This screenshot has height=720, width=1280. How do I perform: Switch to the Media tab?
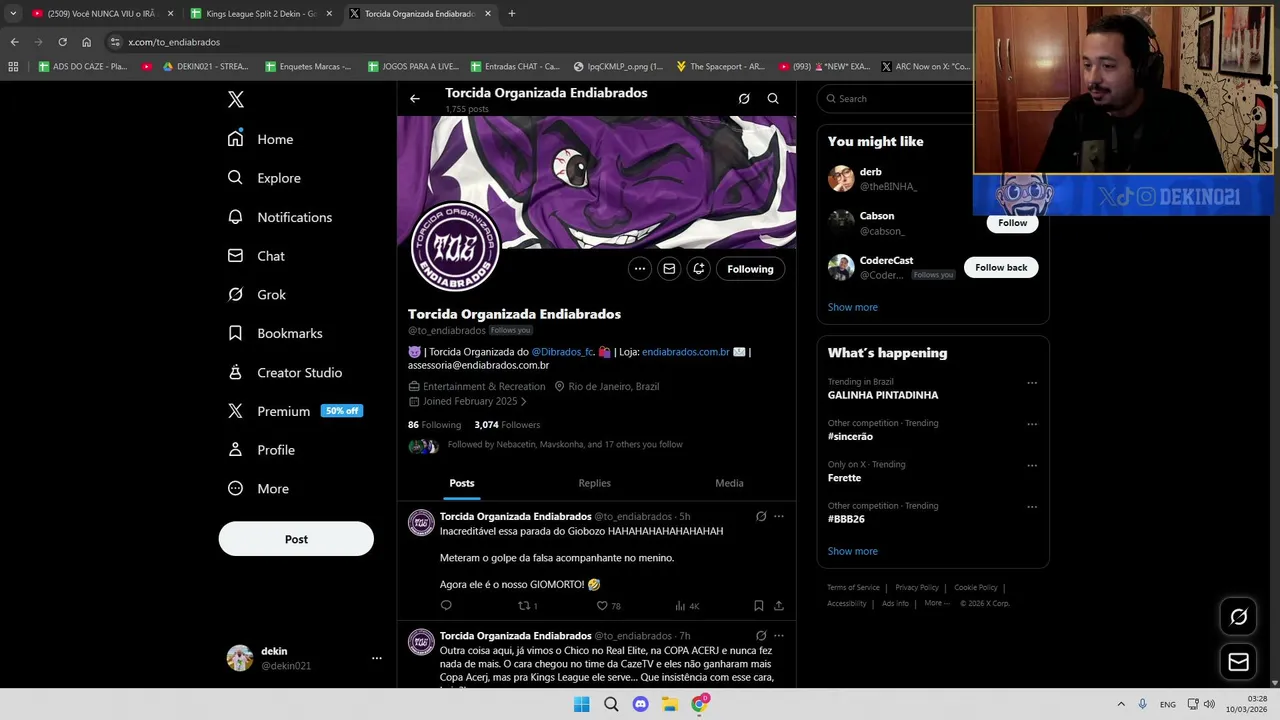point(729,483)
